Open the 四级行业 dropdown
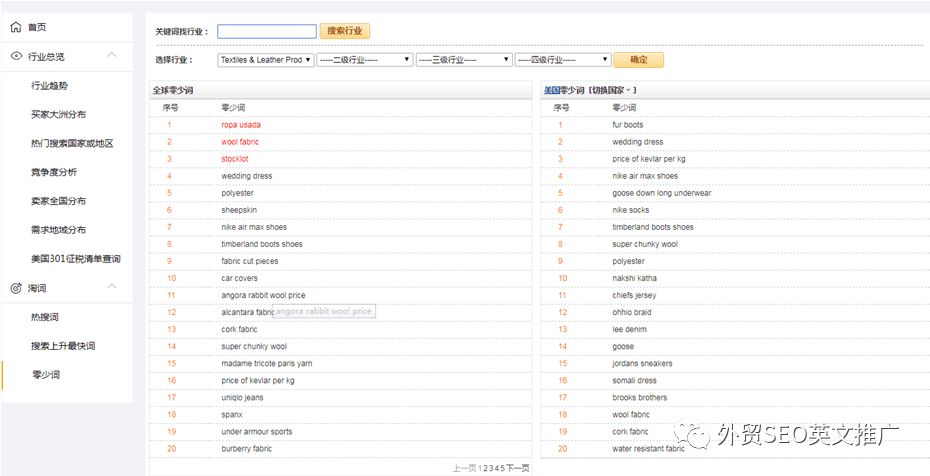 (x=563, y=60)
